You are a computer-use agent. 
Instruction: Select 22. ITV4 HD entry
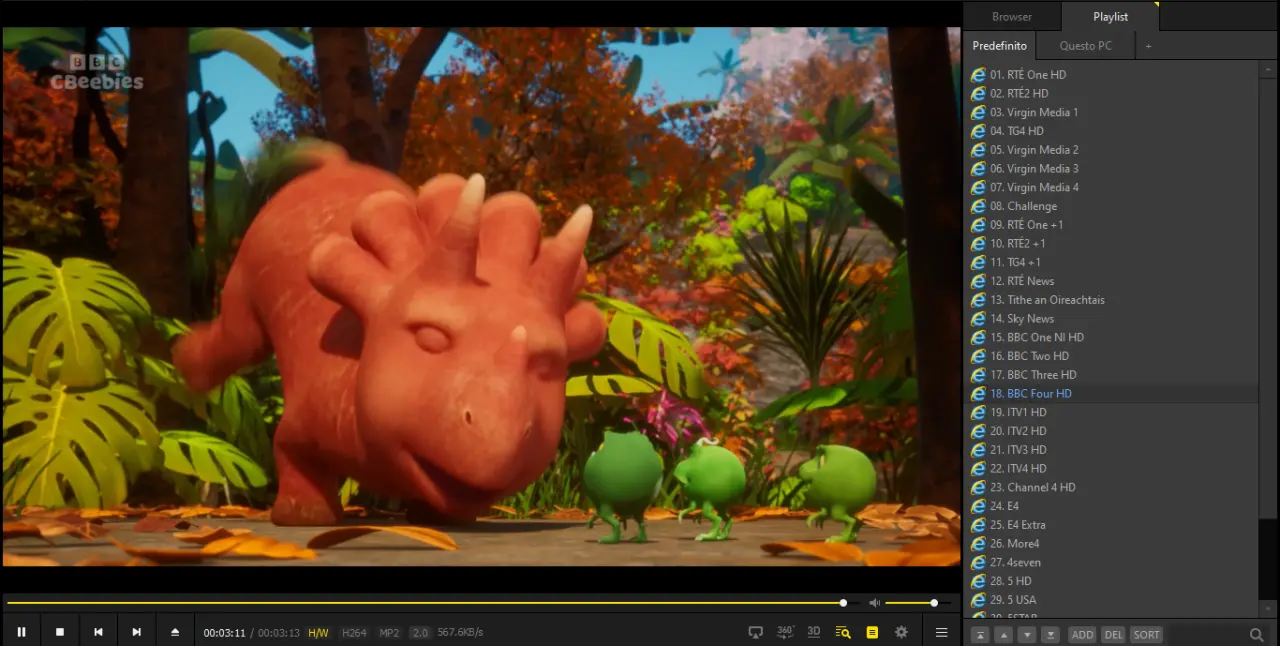[1112, 468]
